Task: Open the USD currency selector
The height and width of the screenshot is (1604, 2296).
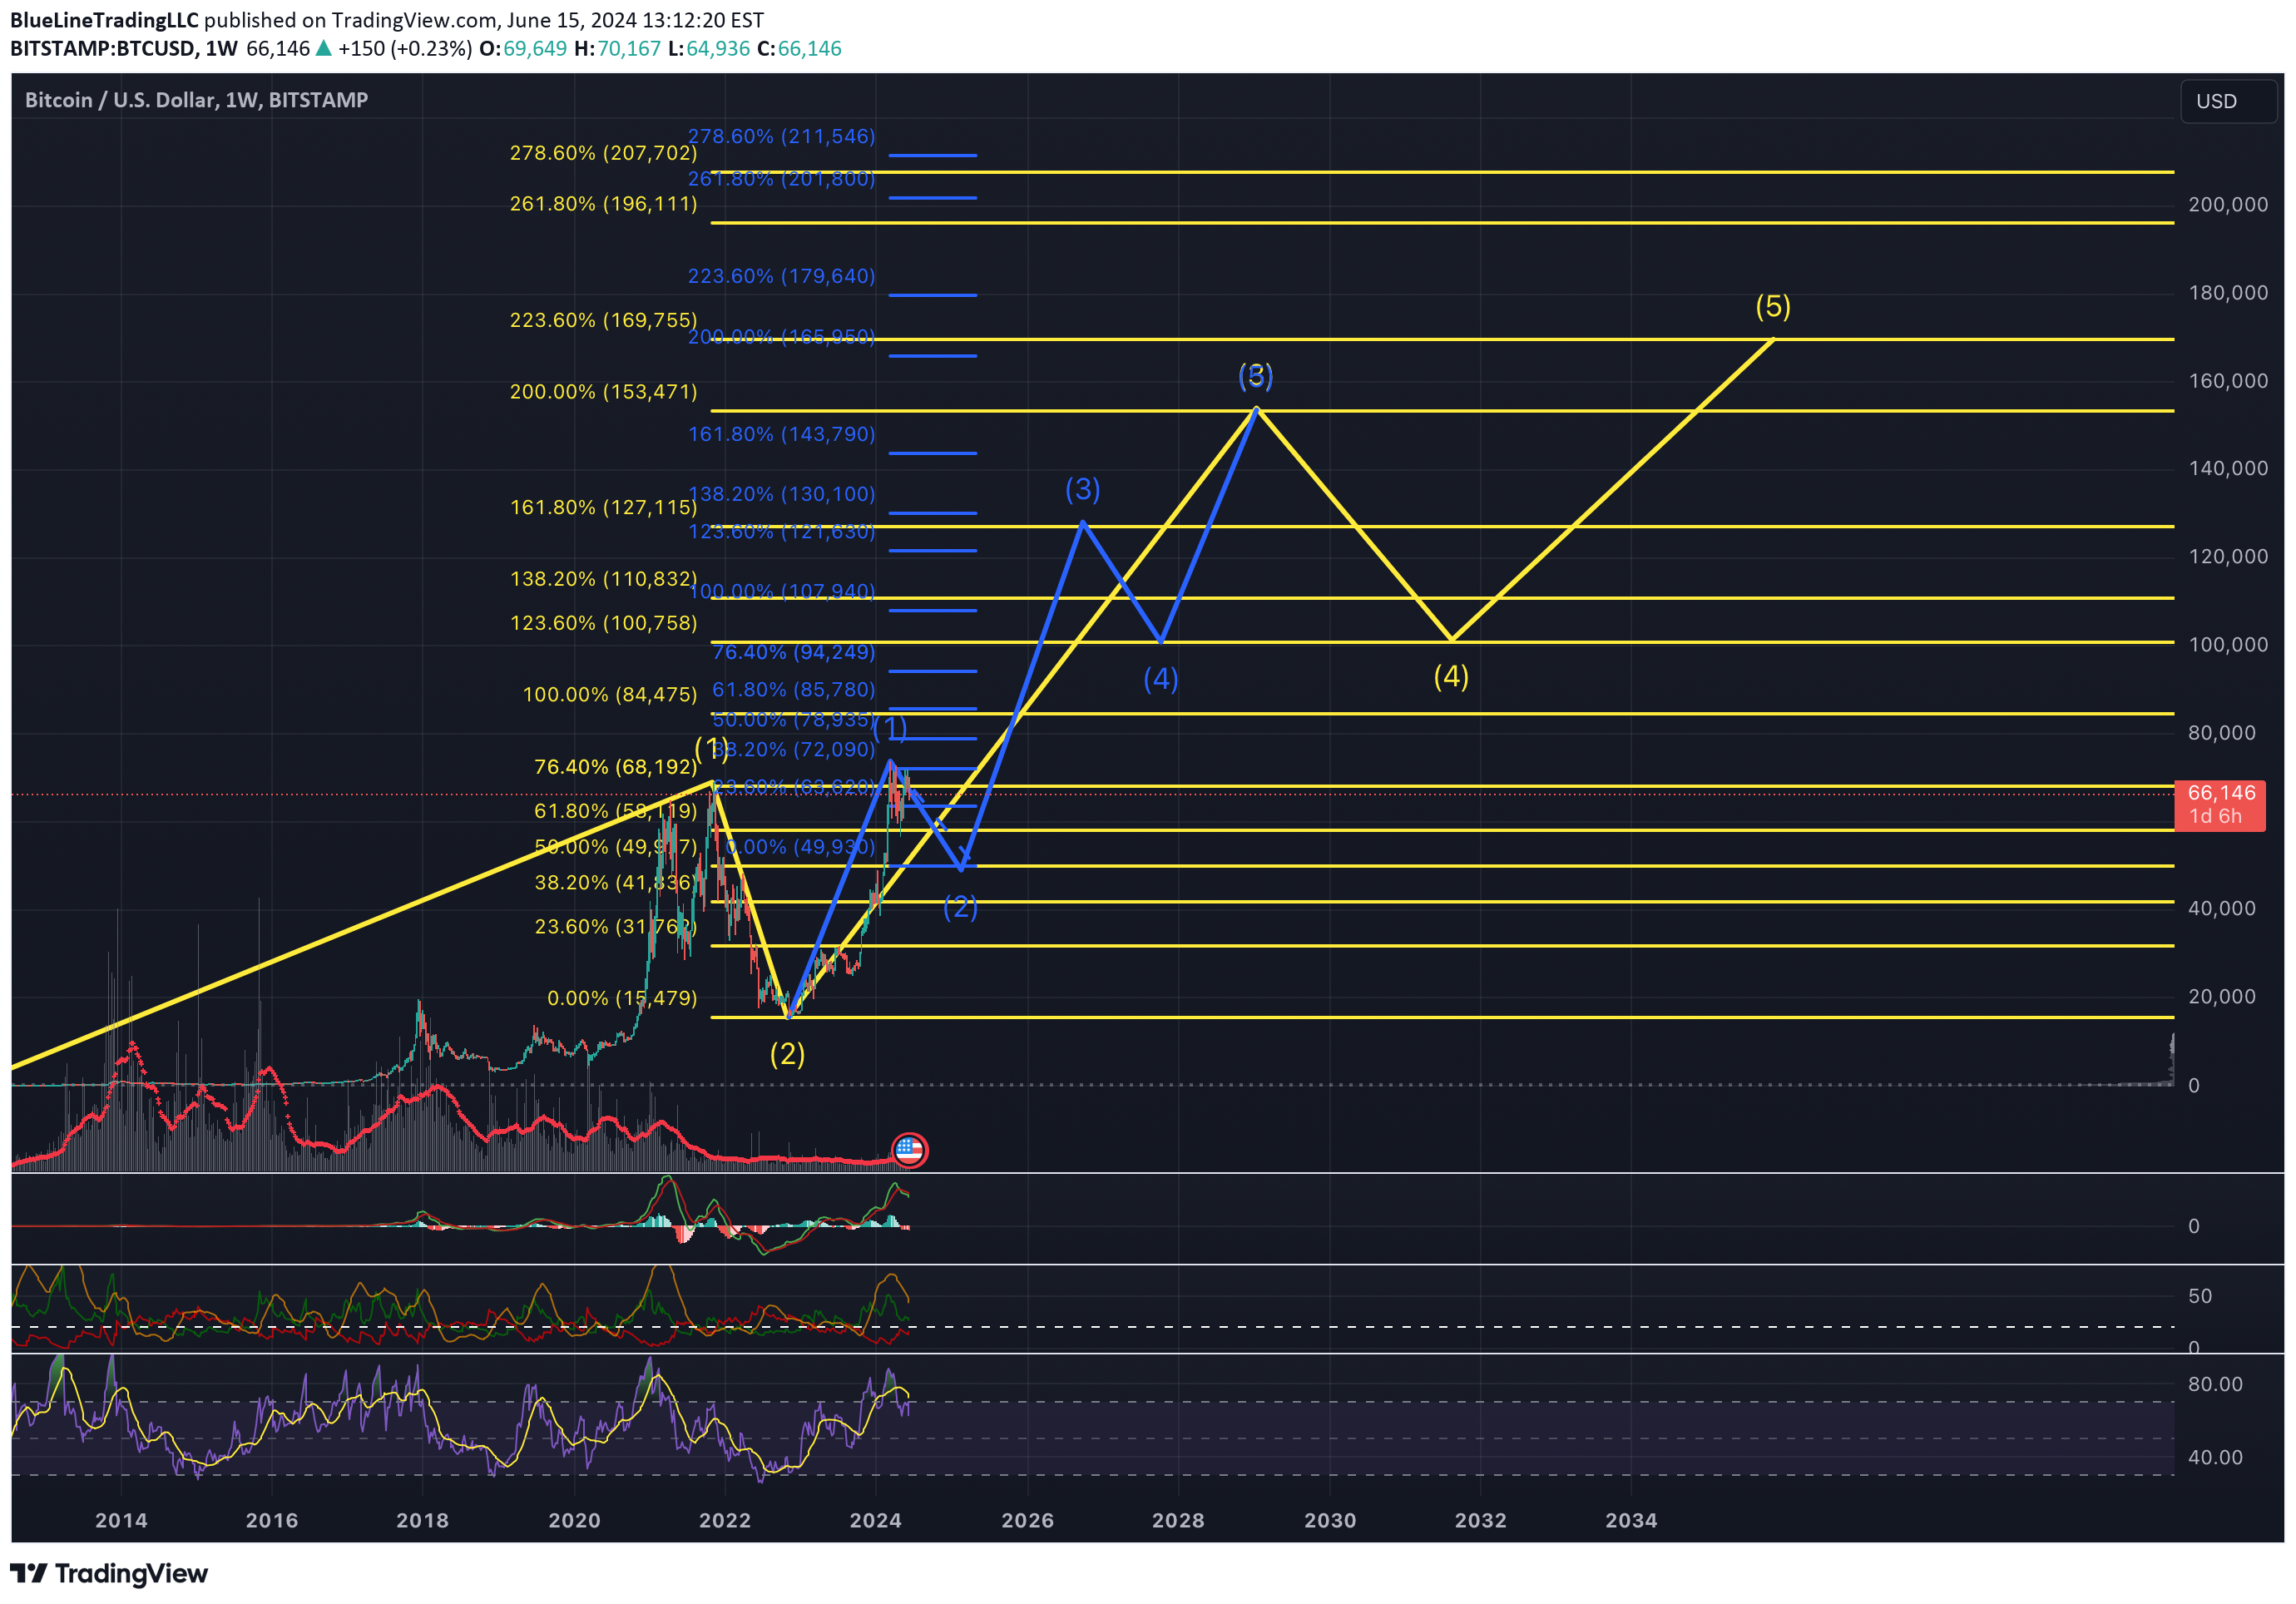Action: (x=2228, y=101)
